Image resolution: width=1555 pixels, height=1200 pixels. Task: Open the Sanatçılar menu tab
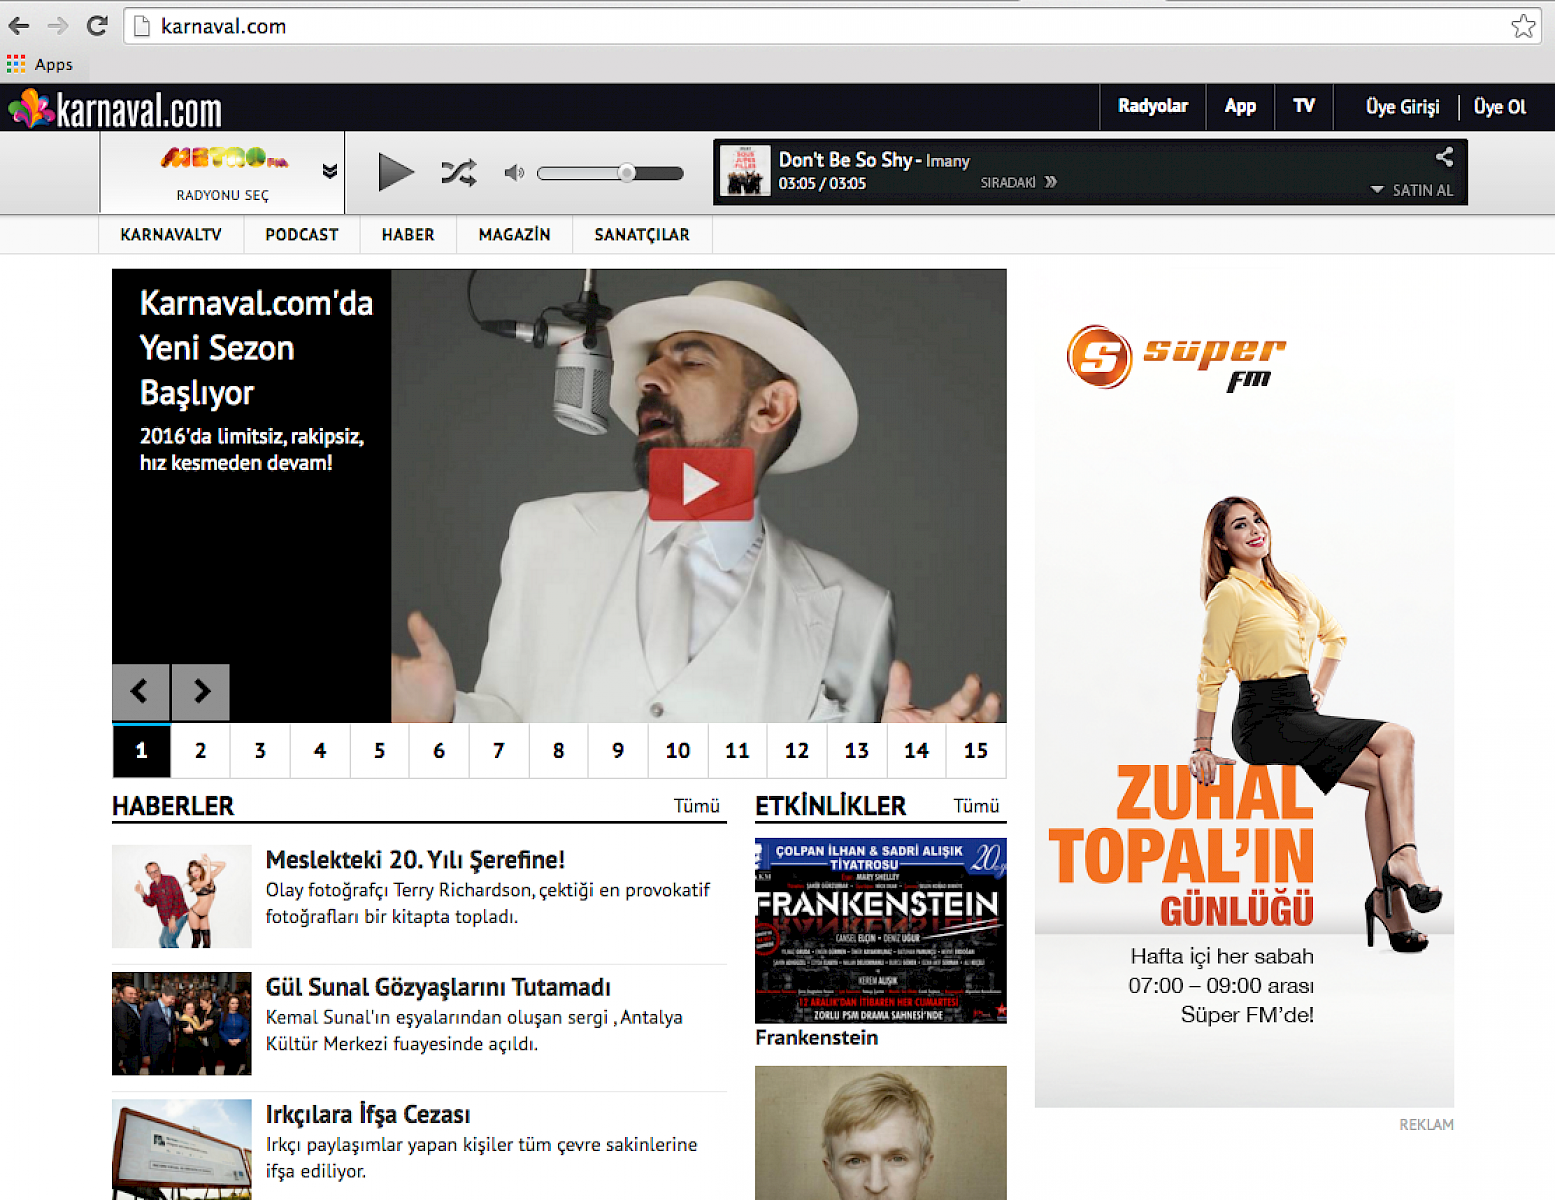pos(641,235)
